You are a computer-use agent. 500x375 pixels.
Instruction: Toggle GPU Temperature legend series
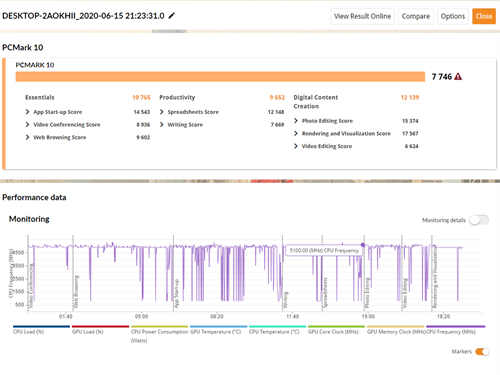click(x=218, y=330)
